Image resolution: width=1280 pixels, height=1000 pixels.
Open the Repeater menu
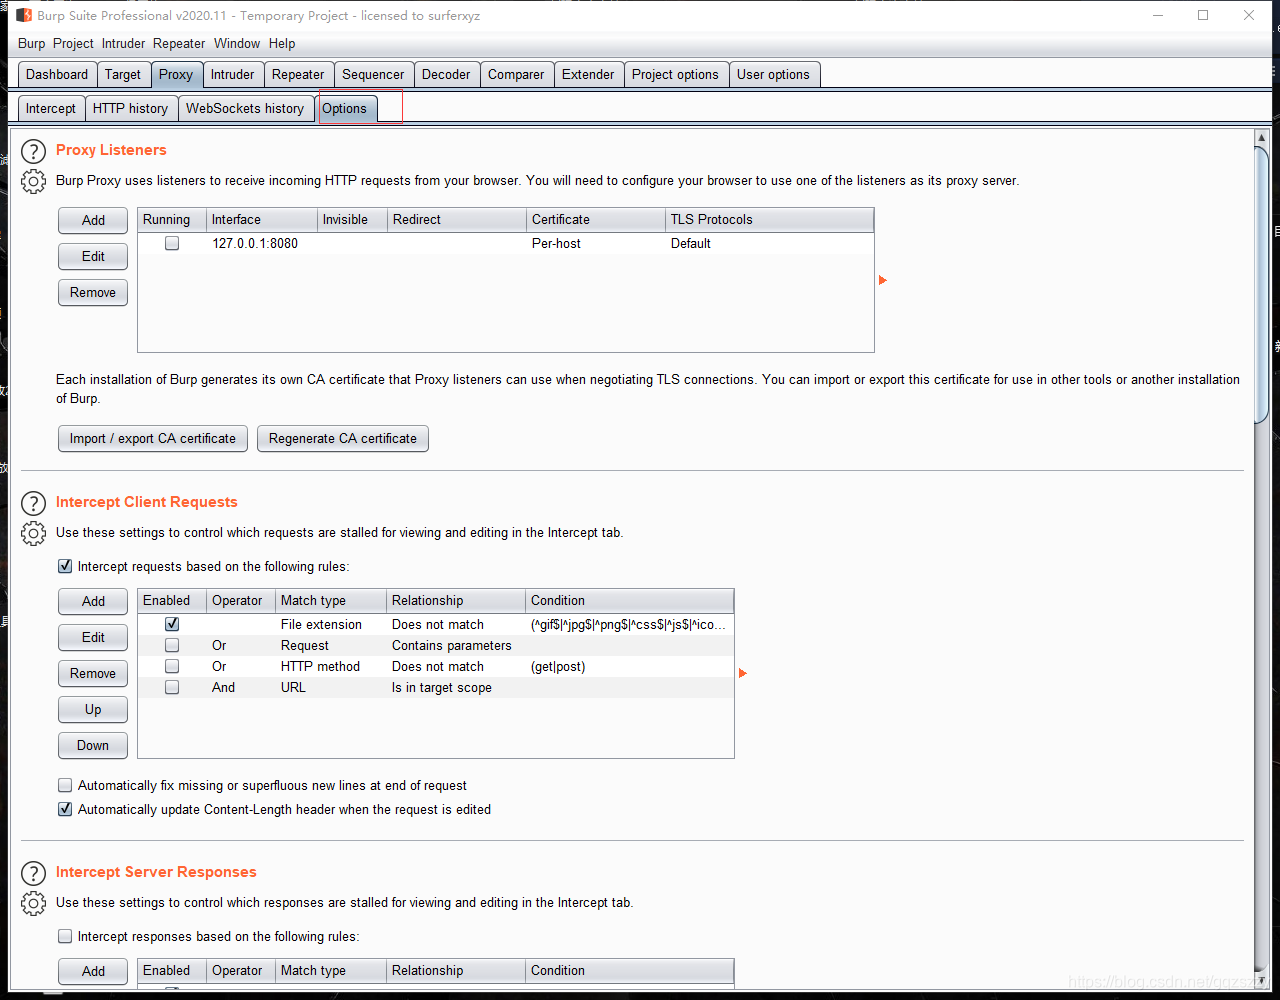pos(179,43)
